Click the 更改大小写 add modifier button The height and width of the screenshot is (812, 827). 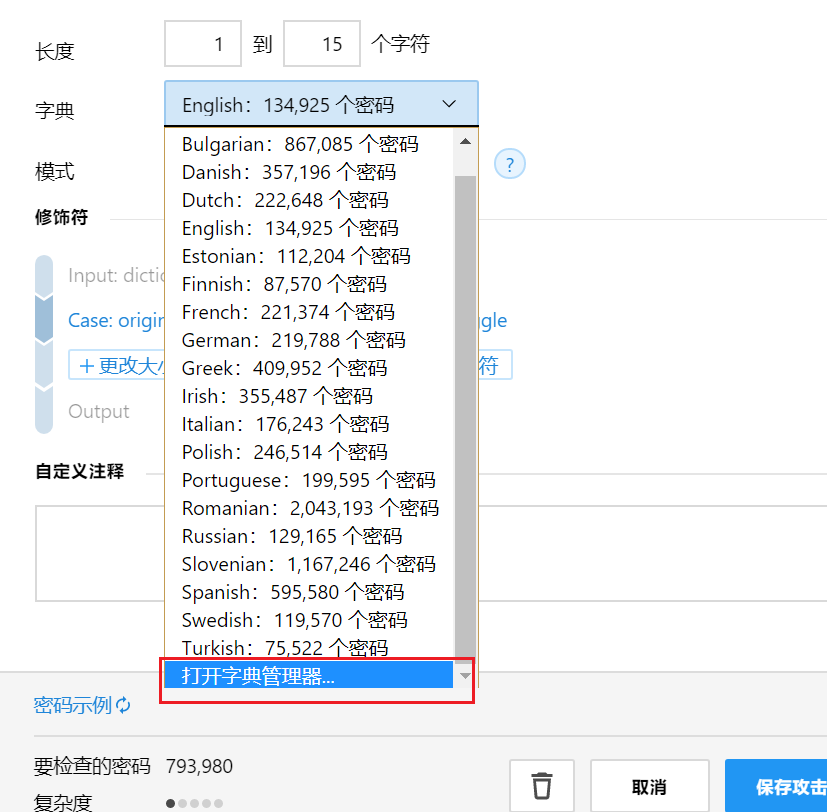[115, 365]
